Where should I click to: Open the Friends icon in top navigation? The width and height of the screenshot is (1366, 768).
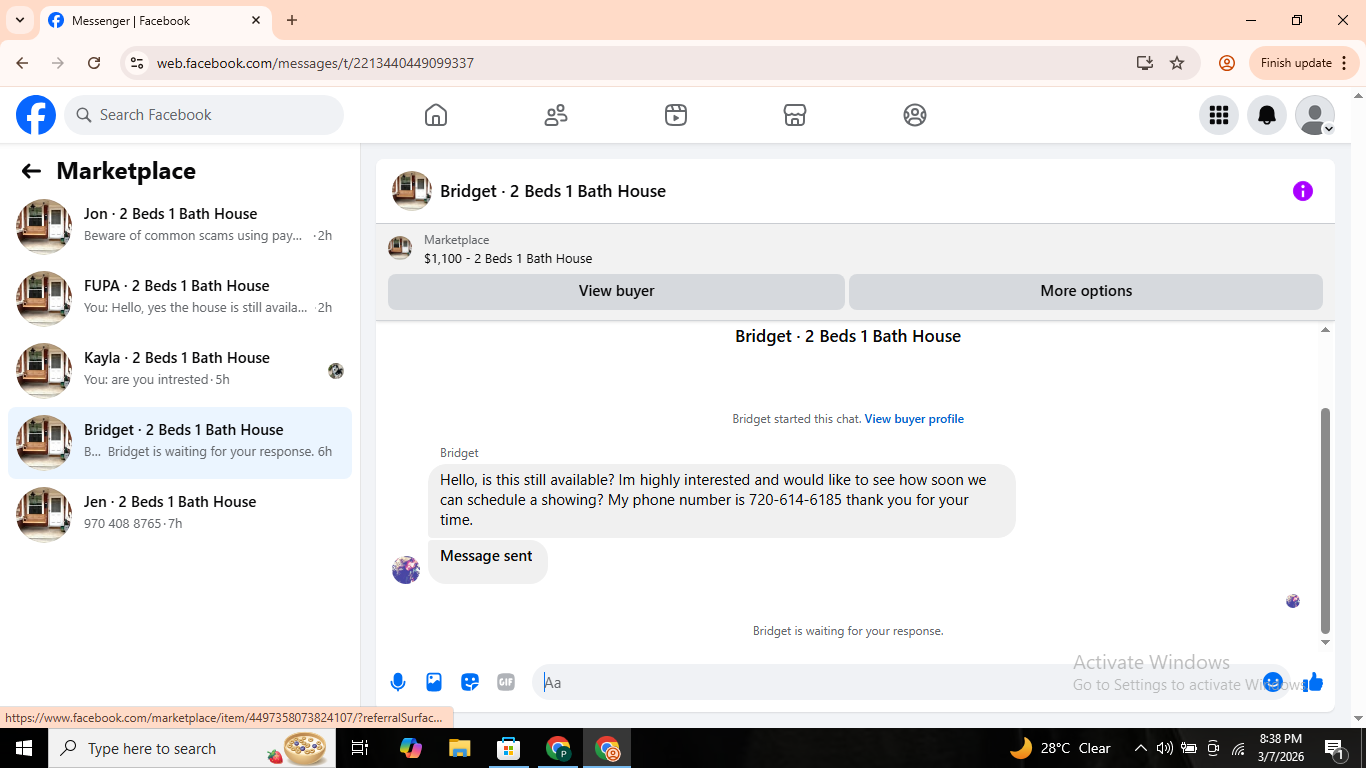(556, 115)
